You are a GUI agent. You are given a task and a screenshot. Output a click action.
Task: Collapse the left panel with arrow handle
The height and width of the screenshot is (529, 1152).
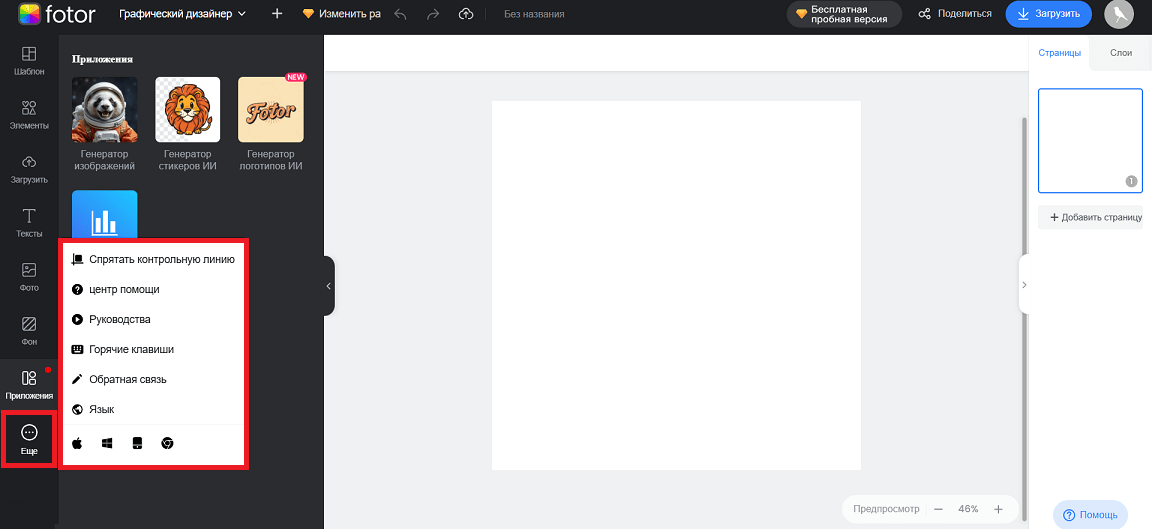coord(329,286)
